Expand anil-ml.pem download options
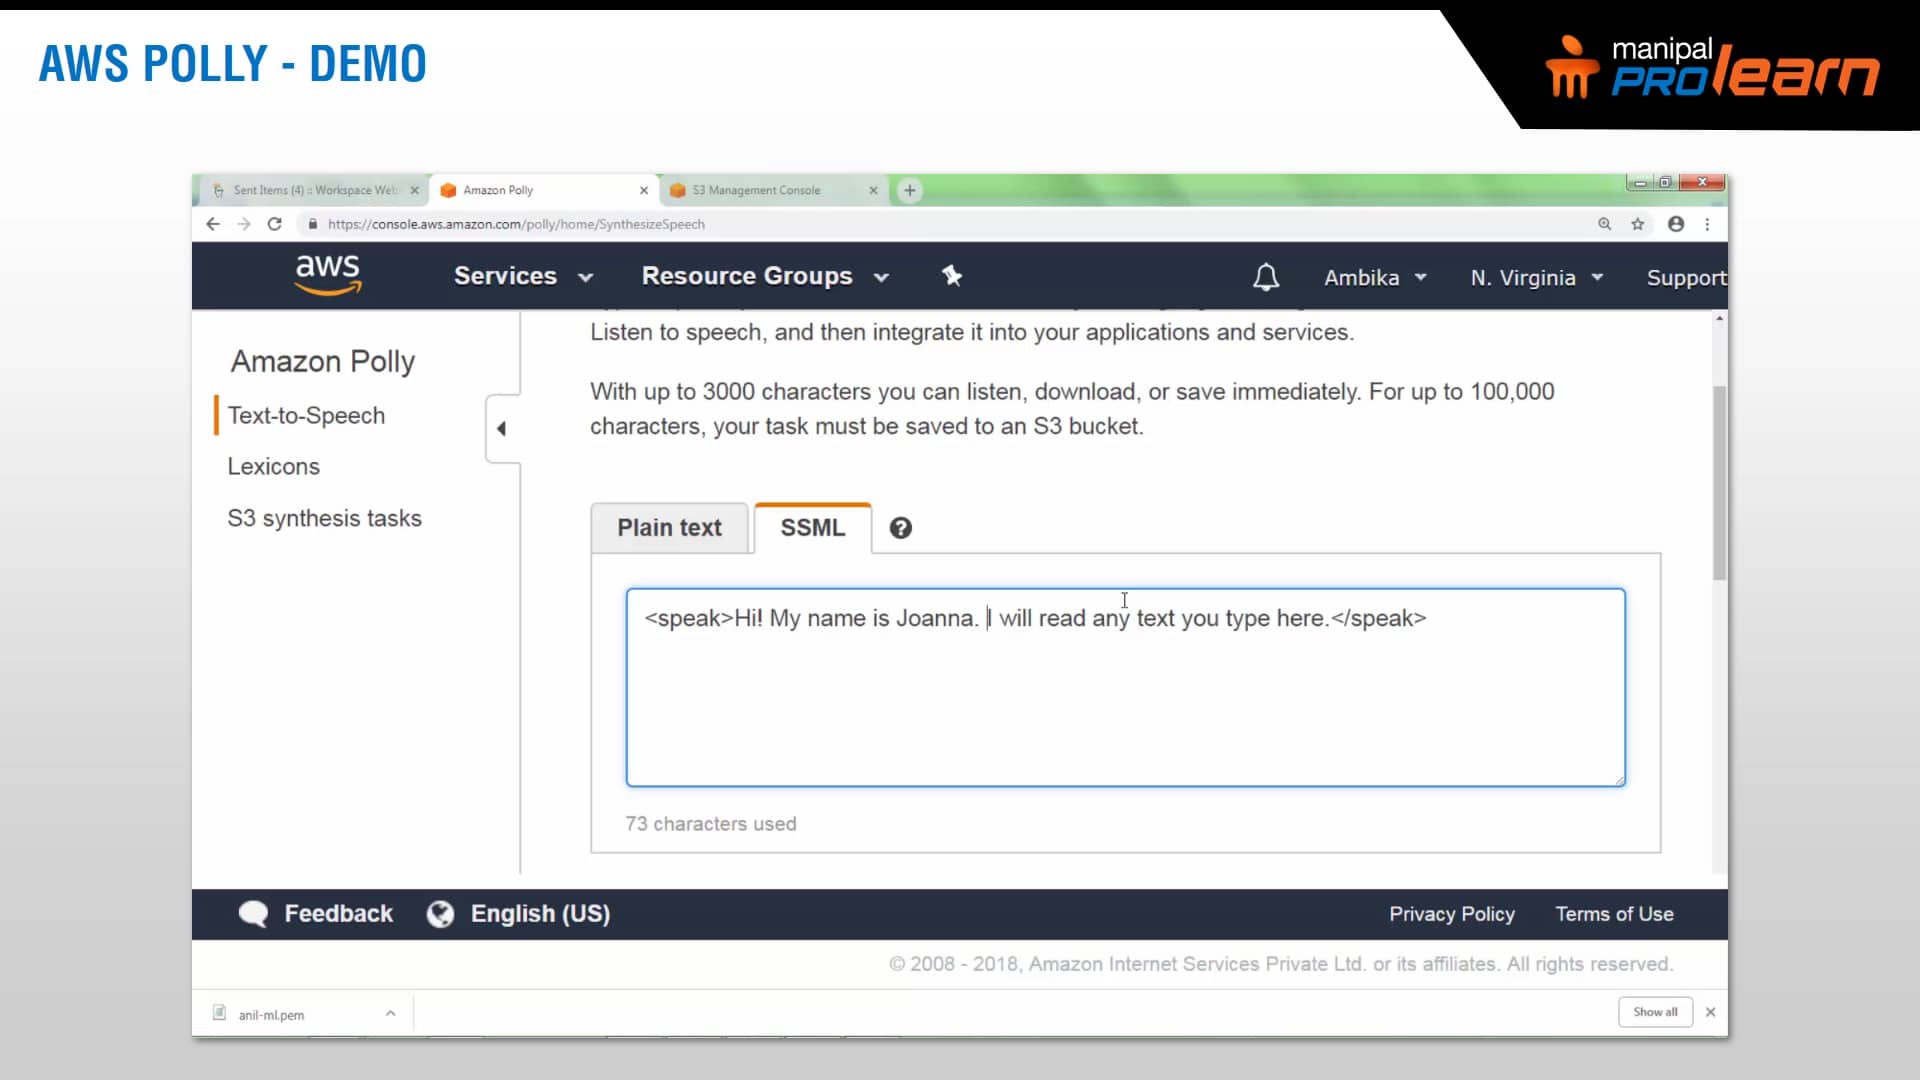 389,1012
